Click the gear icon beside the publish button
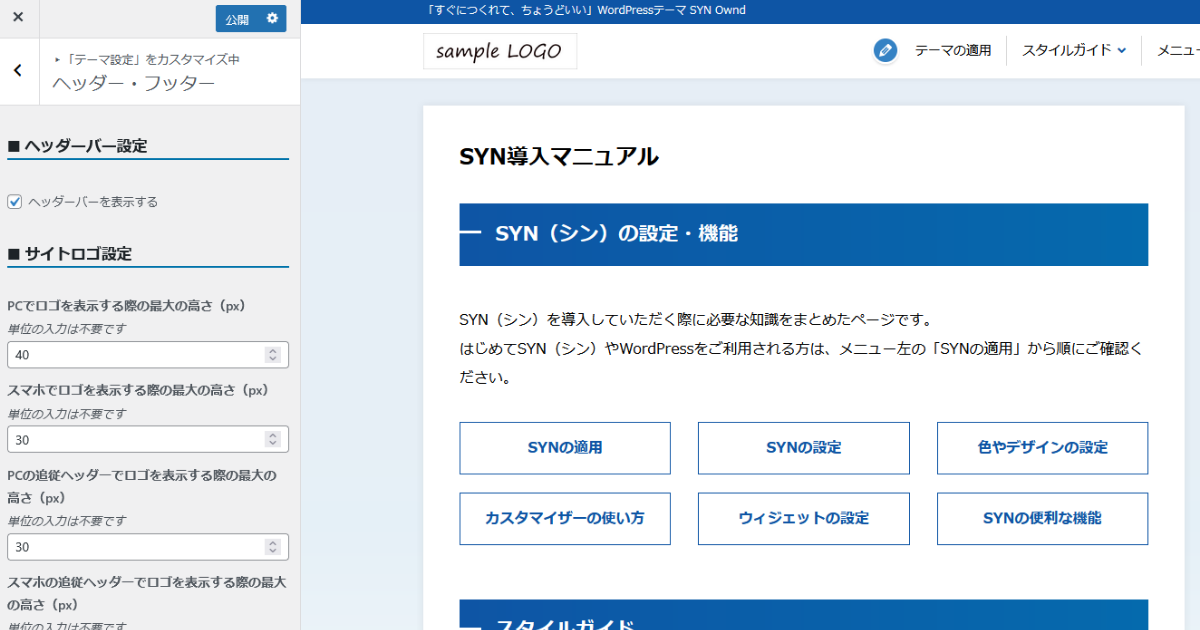1200x630 pixels. click(272, 19)
